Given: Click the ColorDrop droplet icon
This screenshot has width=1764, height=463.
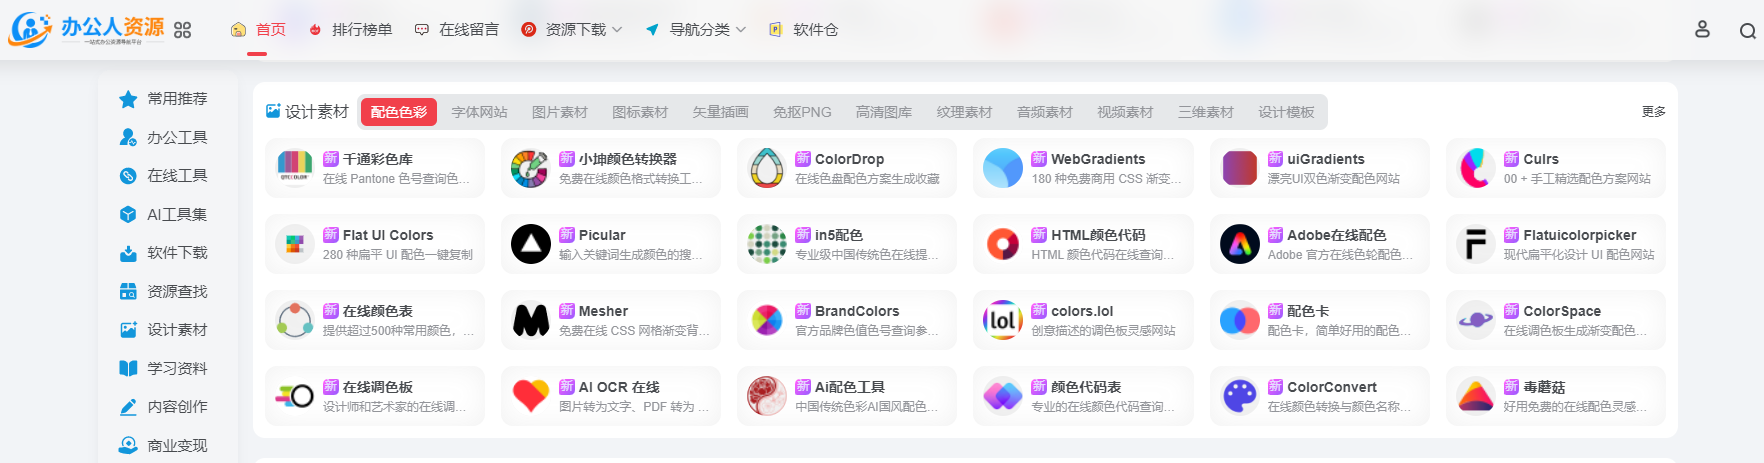Looking at the screenshot, I should (x=767, y=168).
